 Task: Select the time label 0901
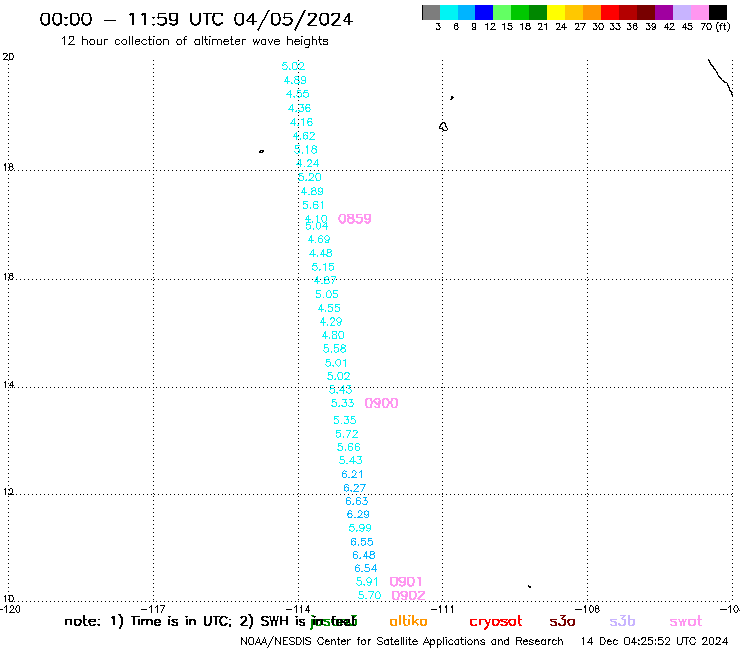tap(406, 582)
